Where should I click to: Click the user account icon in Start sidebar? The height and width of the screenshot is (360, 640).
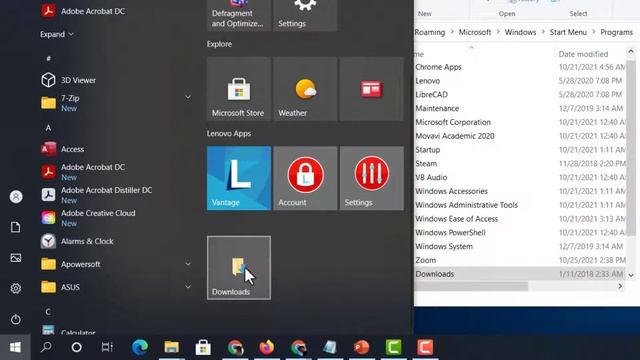16,197
